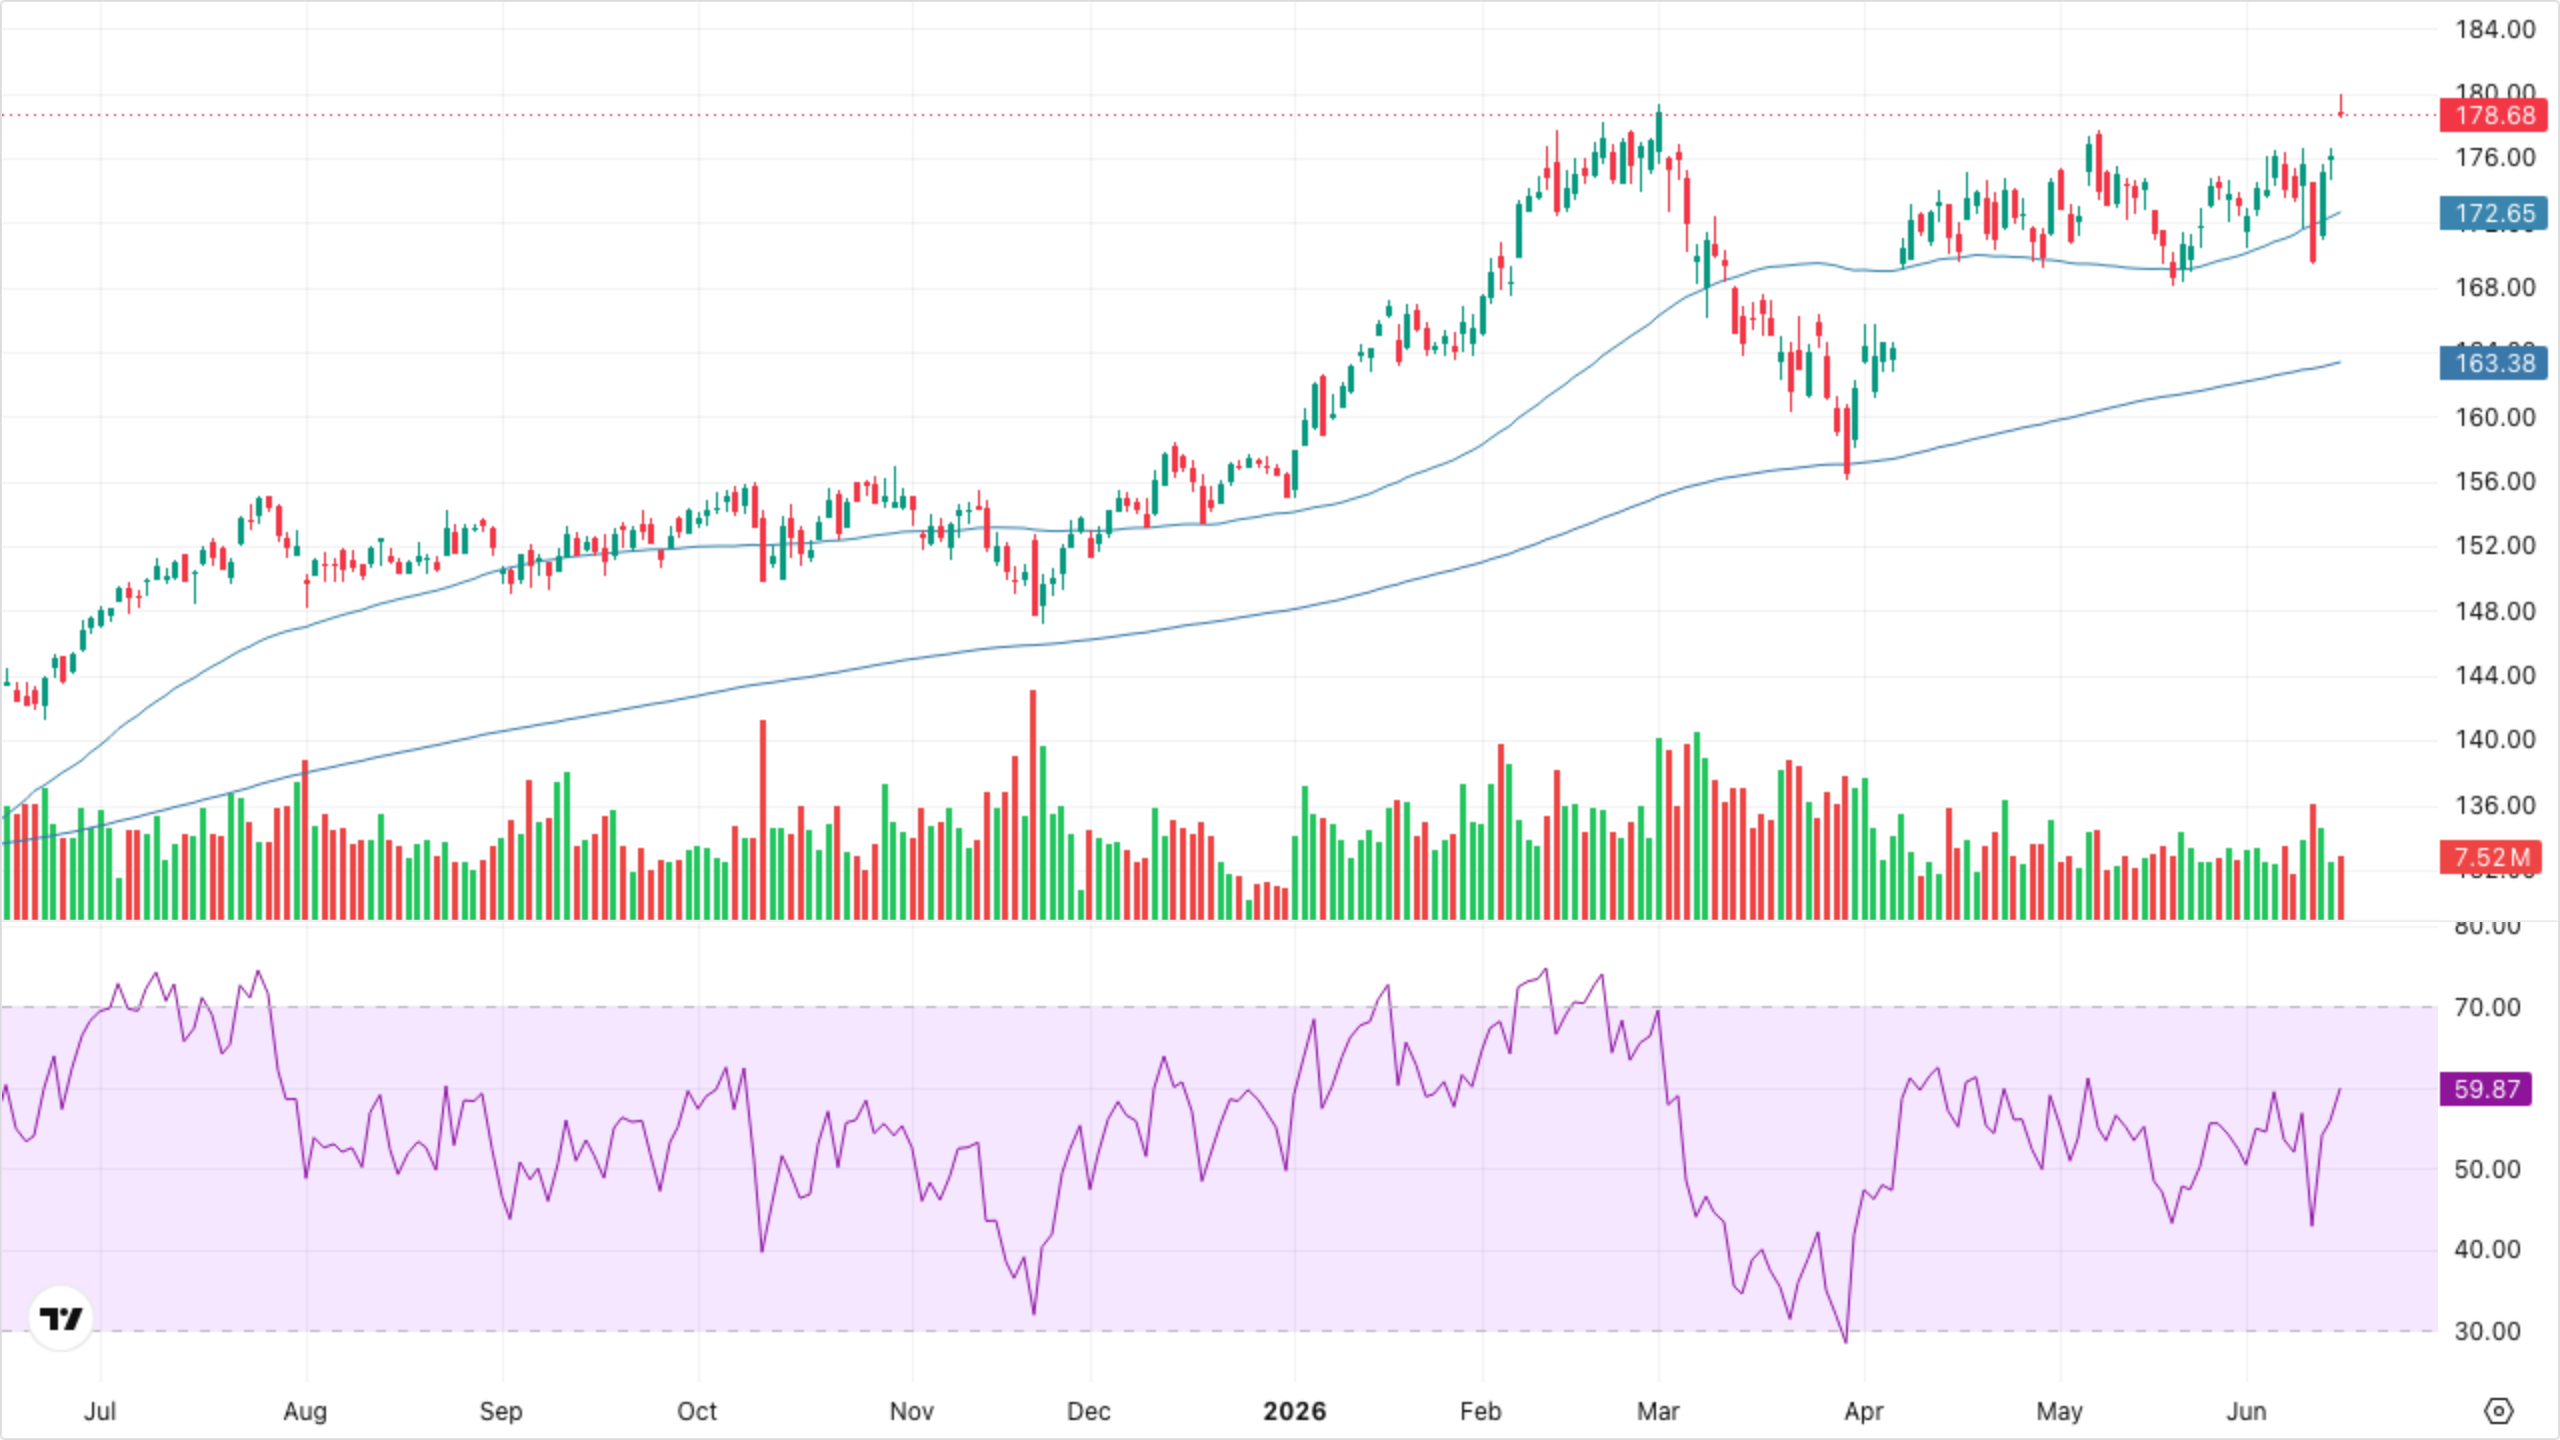Image resolution: width=2560 pixels, height=1440 pixels.
Task: Select the Jun date axis label
Action: click(x=2246, y=1411)
